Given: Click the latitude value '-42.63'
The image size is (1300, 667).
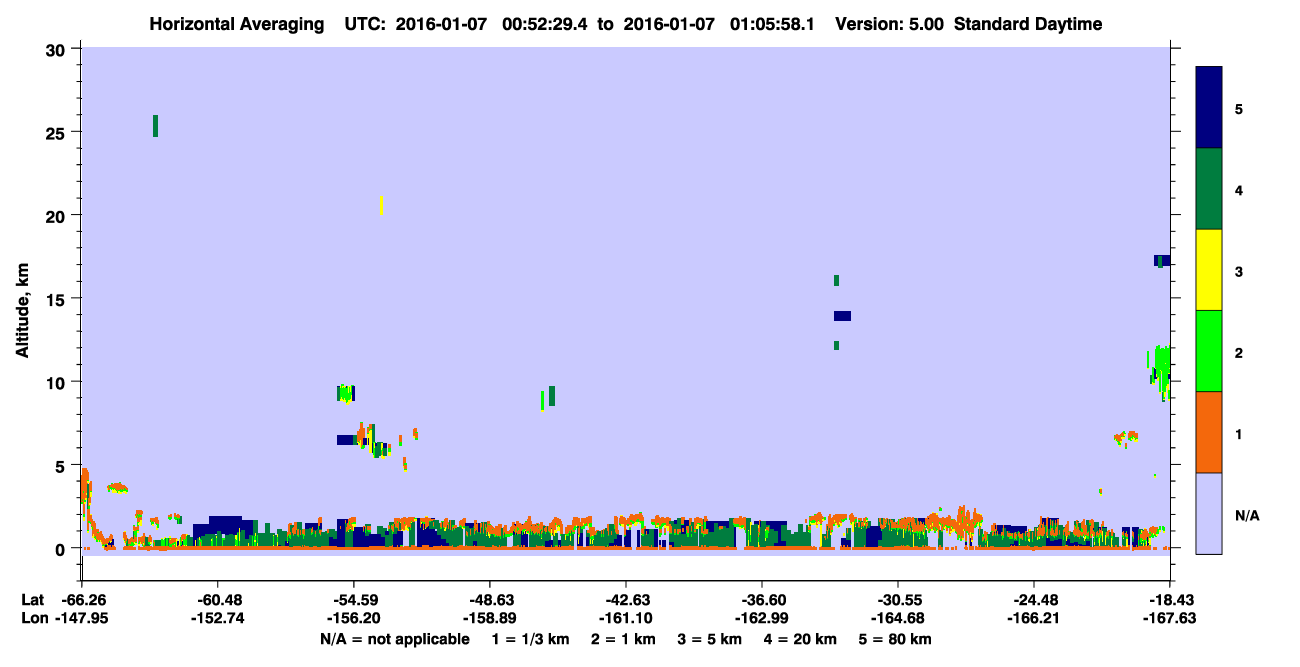Looking at the screenshot, I should click(626, 600).
